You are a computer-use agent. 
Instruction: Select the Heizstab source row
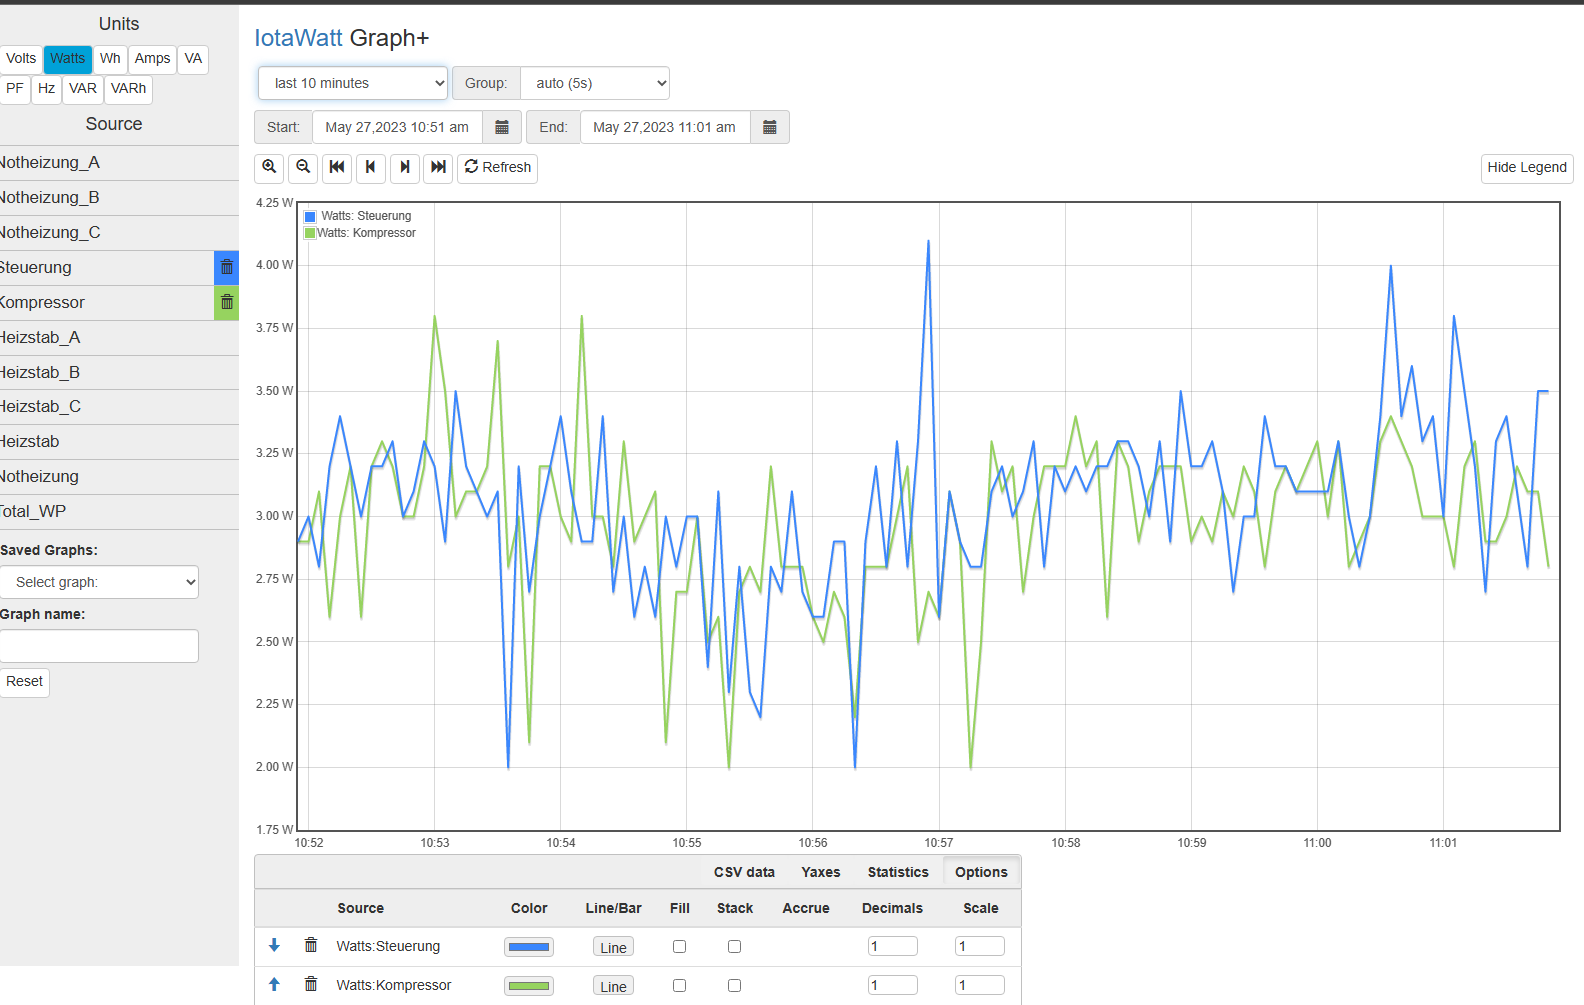point(119,442)
